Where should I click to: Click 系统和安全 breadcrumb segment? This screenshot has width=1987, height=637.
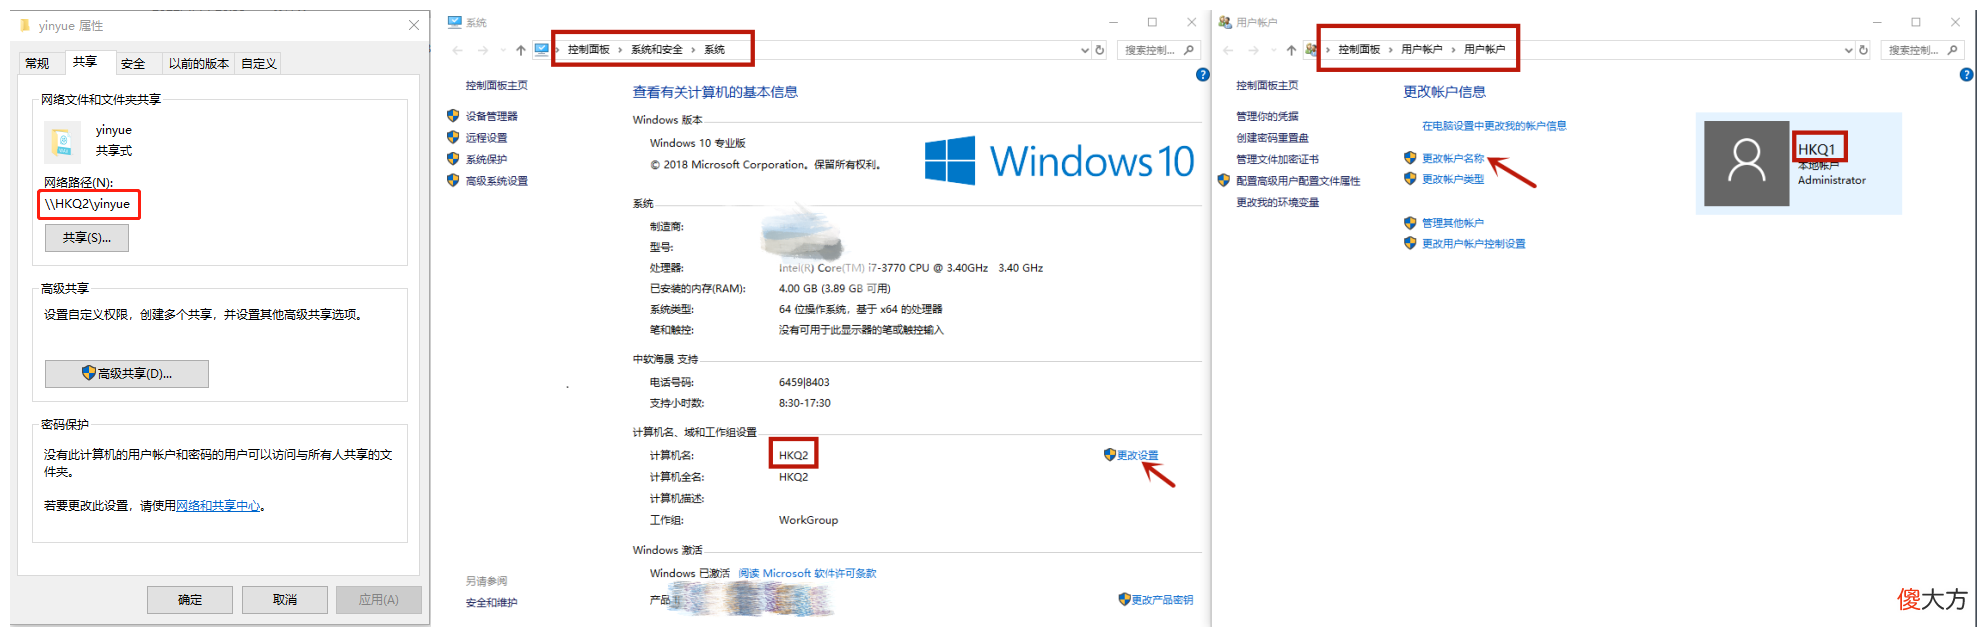coord(657,49)
